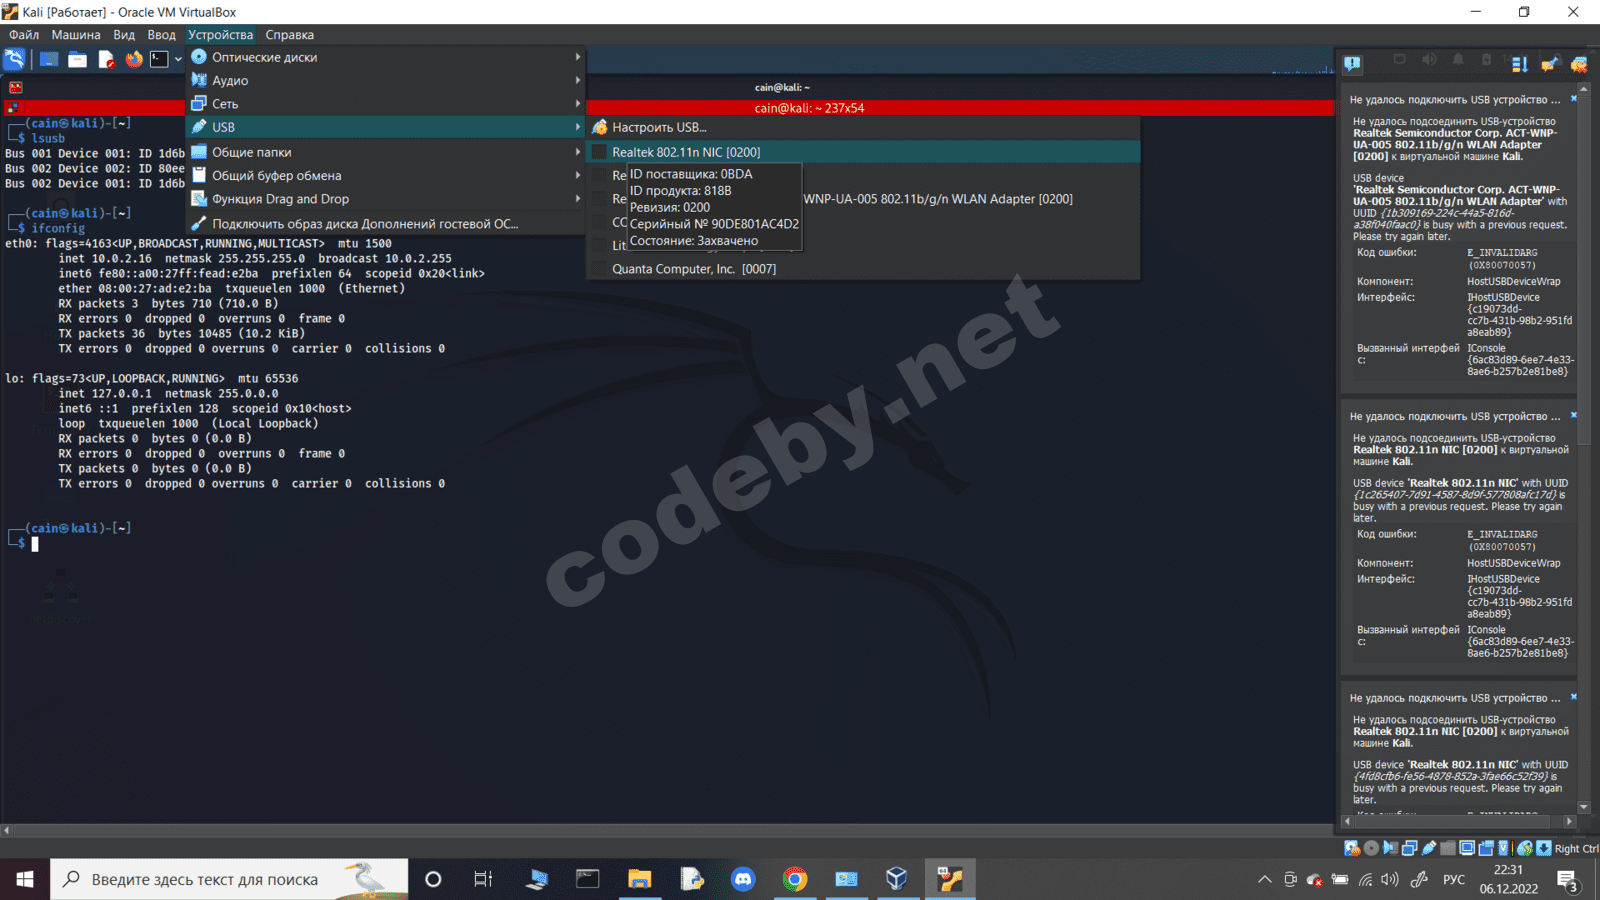1600x900 pixels.
Task: Expand Оптические диски submenu
Action: (386, 57)
